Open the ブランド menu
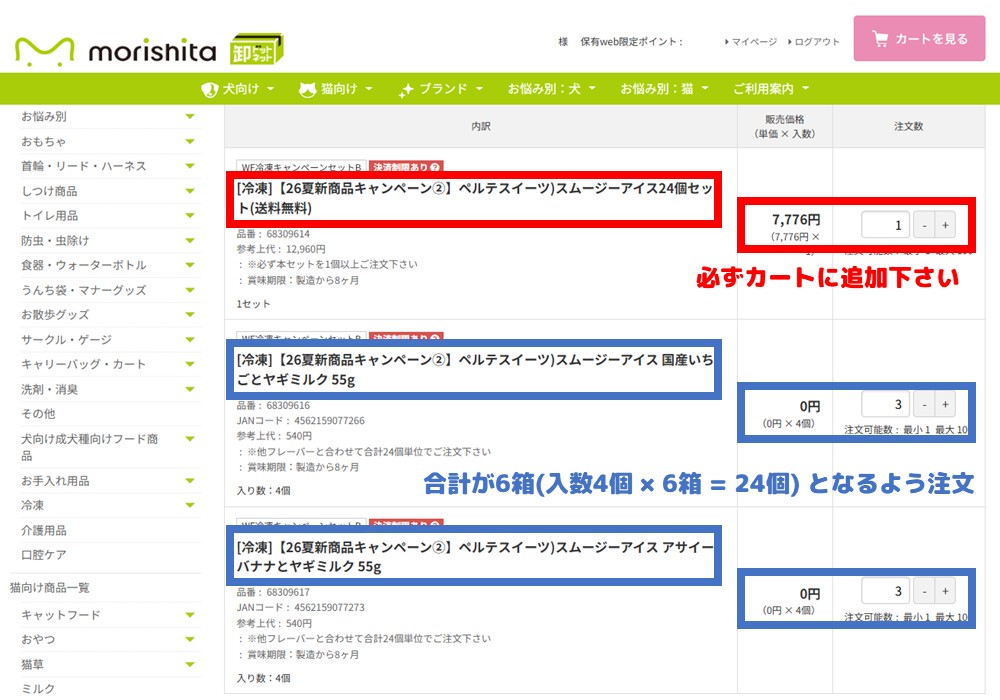This screenshot has height=700, width=1000. tap(440, 89)
